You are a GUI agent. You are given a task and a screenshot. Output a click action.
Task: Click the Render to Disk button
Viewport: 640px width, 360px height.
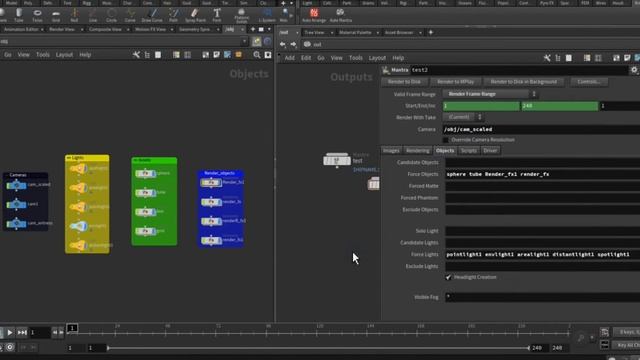coord(404,82)
